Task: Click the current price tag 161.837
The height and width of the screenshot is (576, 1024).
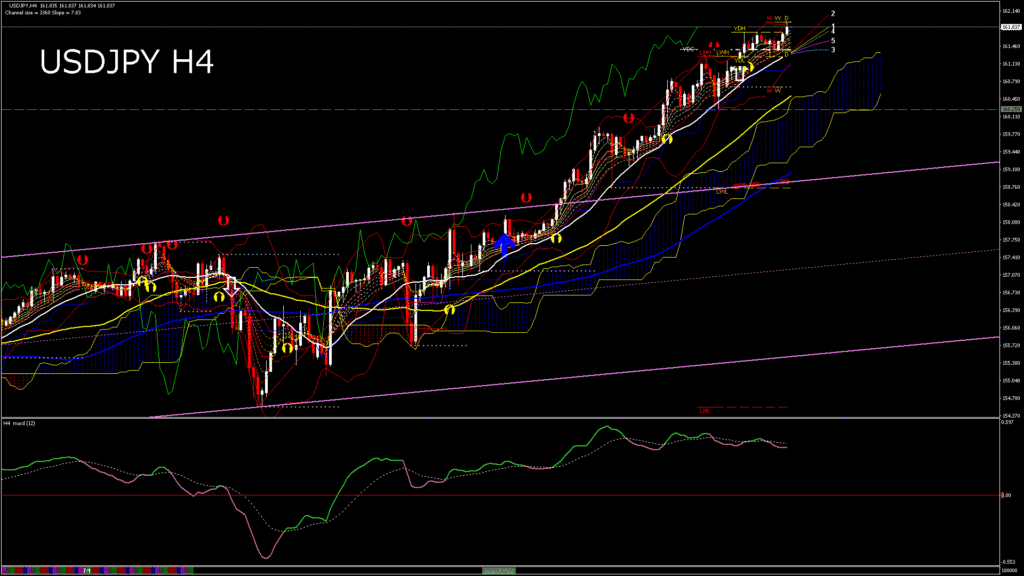Action: point(1010,27)
